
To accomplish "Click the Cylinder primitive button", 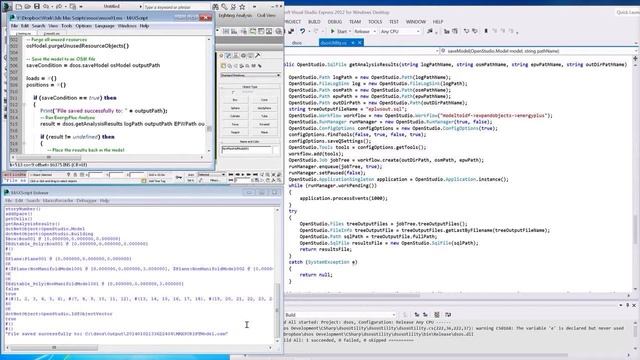I will (235, 116).
